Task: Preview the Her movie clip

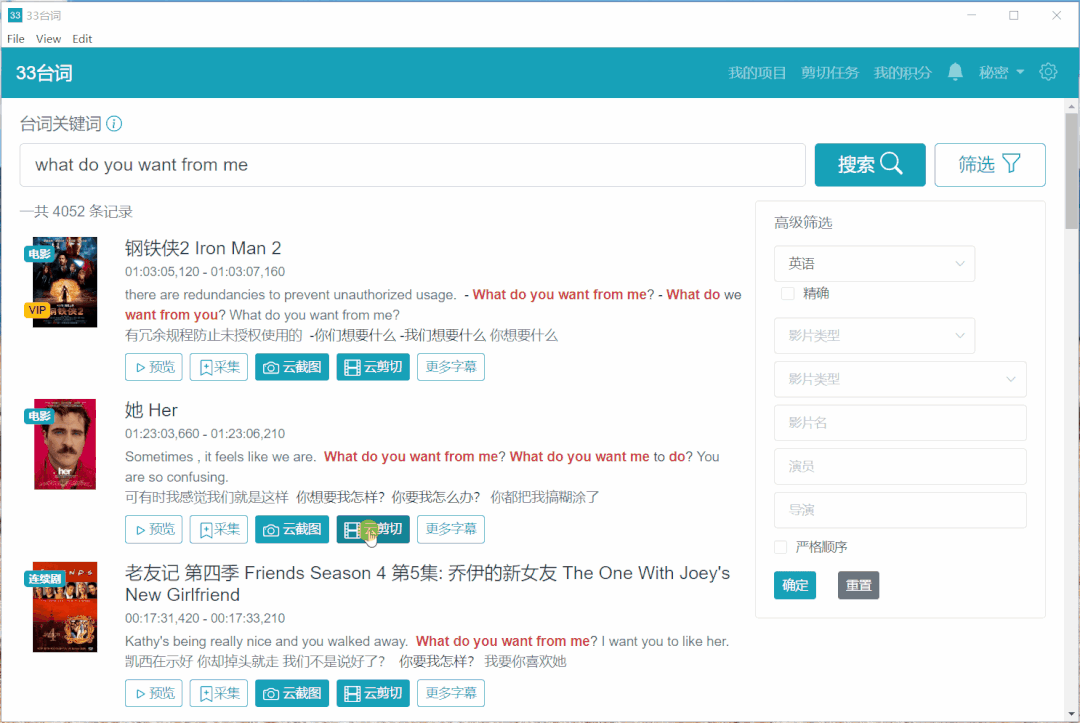Action: click(x=154, y=530)
